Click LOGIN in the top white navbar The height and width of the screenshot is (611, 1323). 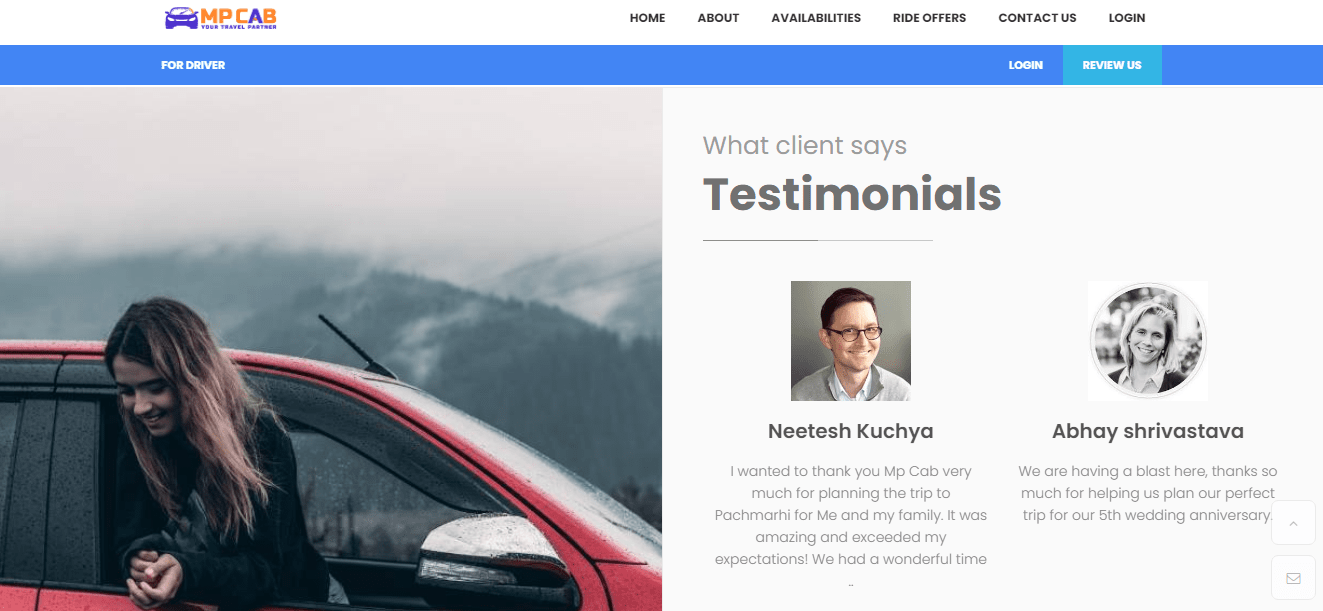[x=1127, y=18]
